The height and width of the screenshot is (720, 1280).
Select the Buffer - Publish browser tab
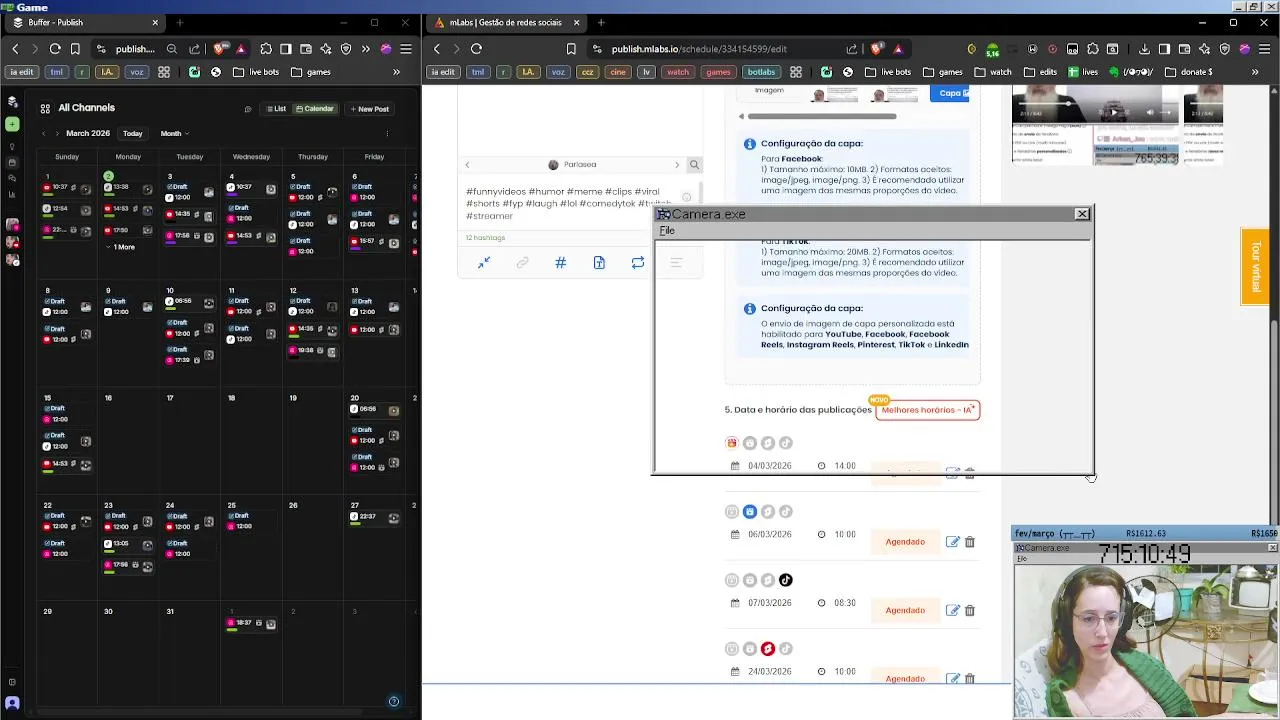click(x=84, y=22)
